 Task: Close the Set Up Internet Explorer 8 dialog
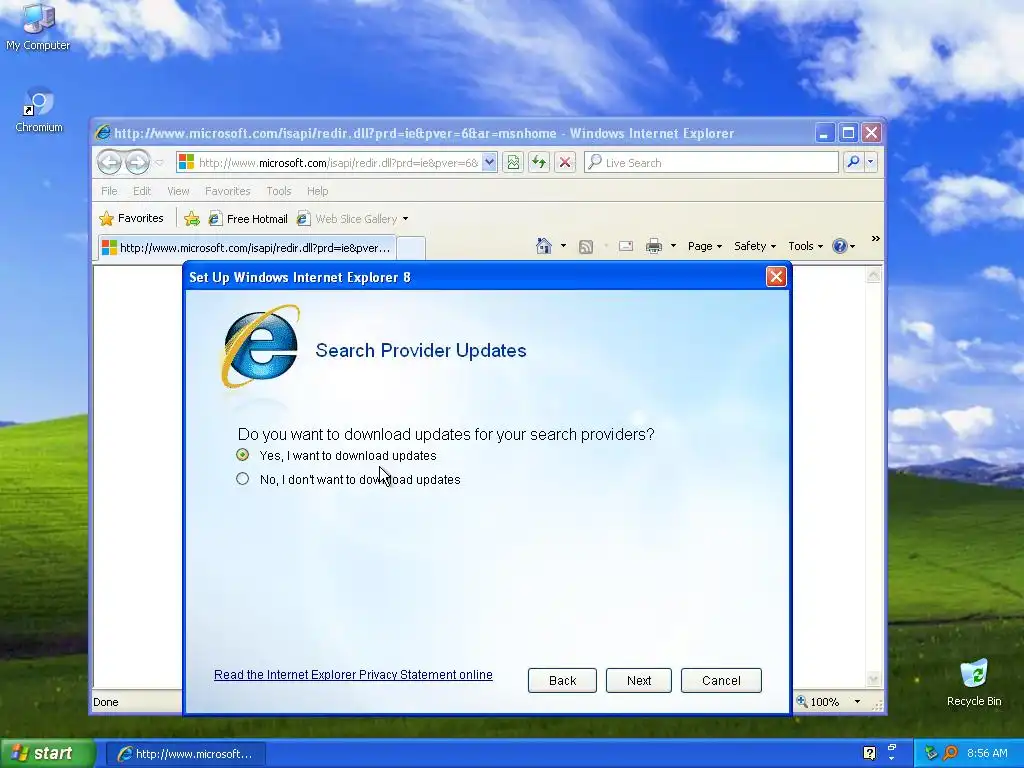click(776, 277)
